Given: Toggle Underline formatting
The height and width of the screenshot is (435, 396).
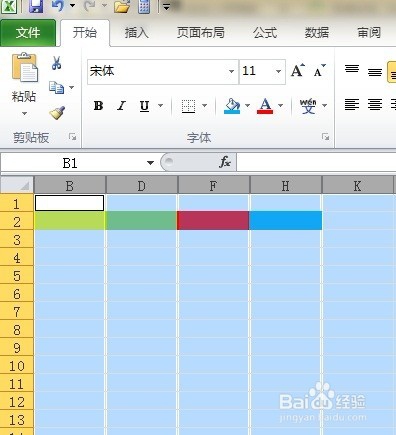Looking at the screenshot, I should (144, 106).
